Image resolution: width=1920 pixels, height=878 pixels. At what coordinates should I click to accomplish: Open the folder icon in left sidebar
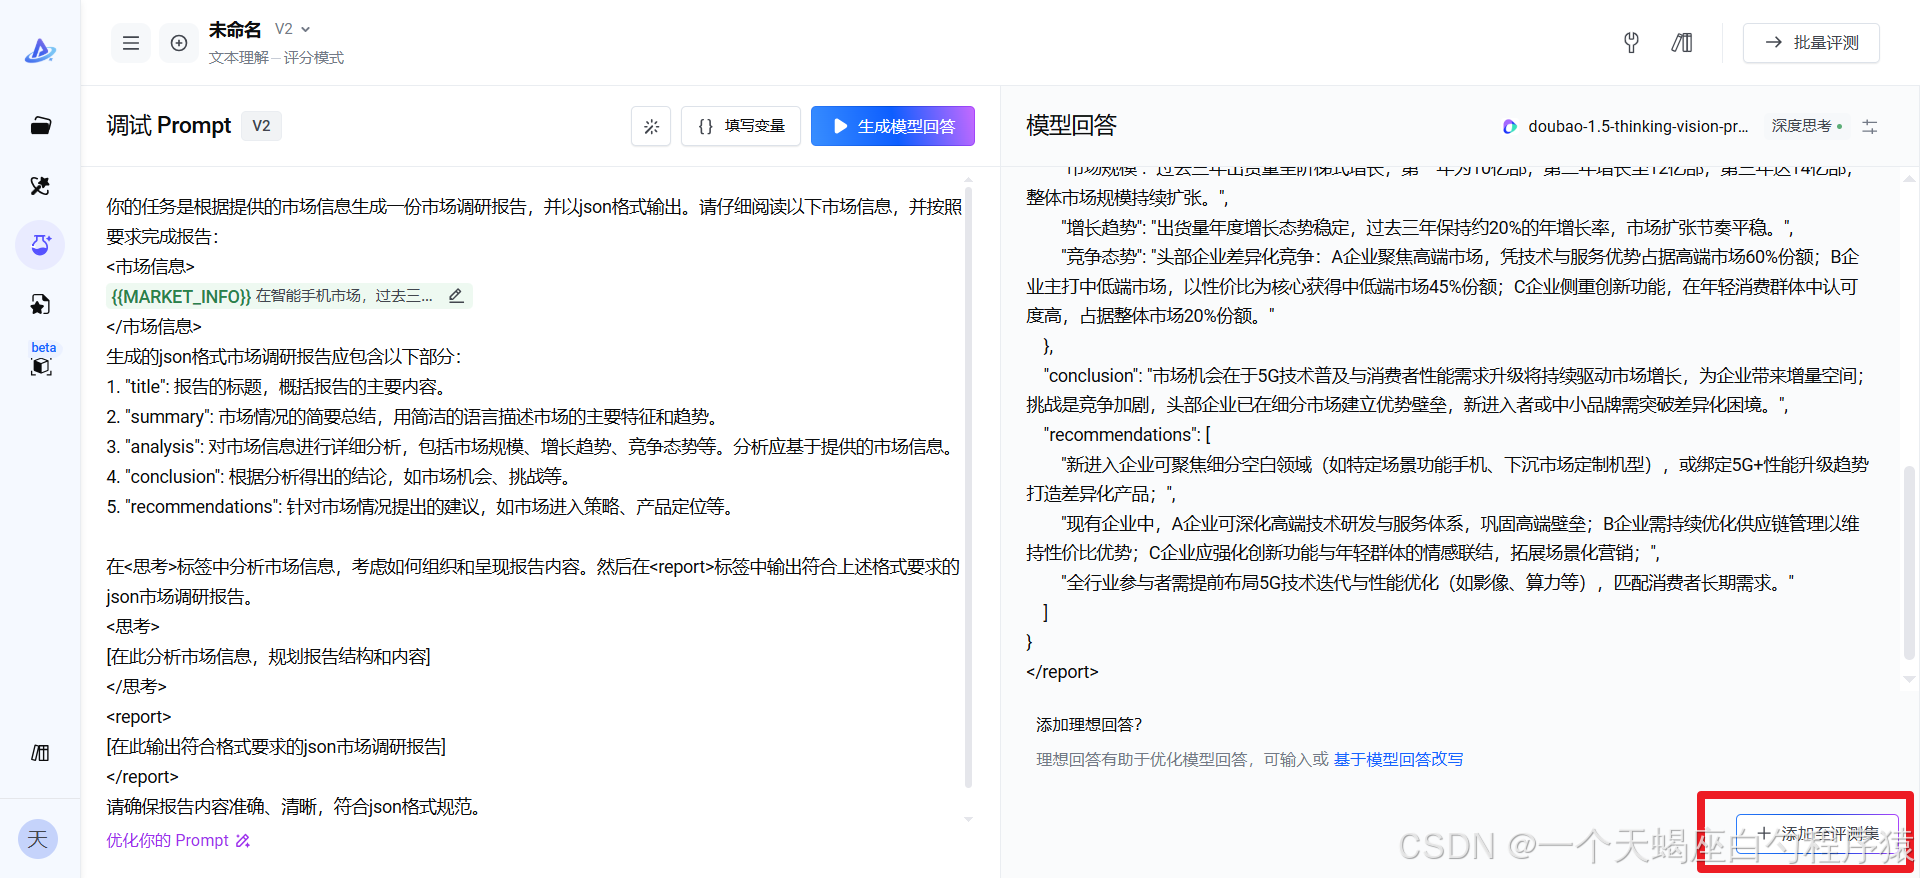coord(41,126)
